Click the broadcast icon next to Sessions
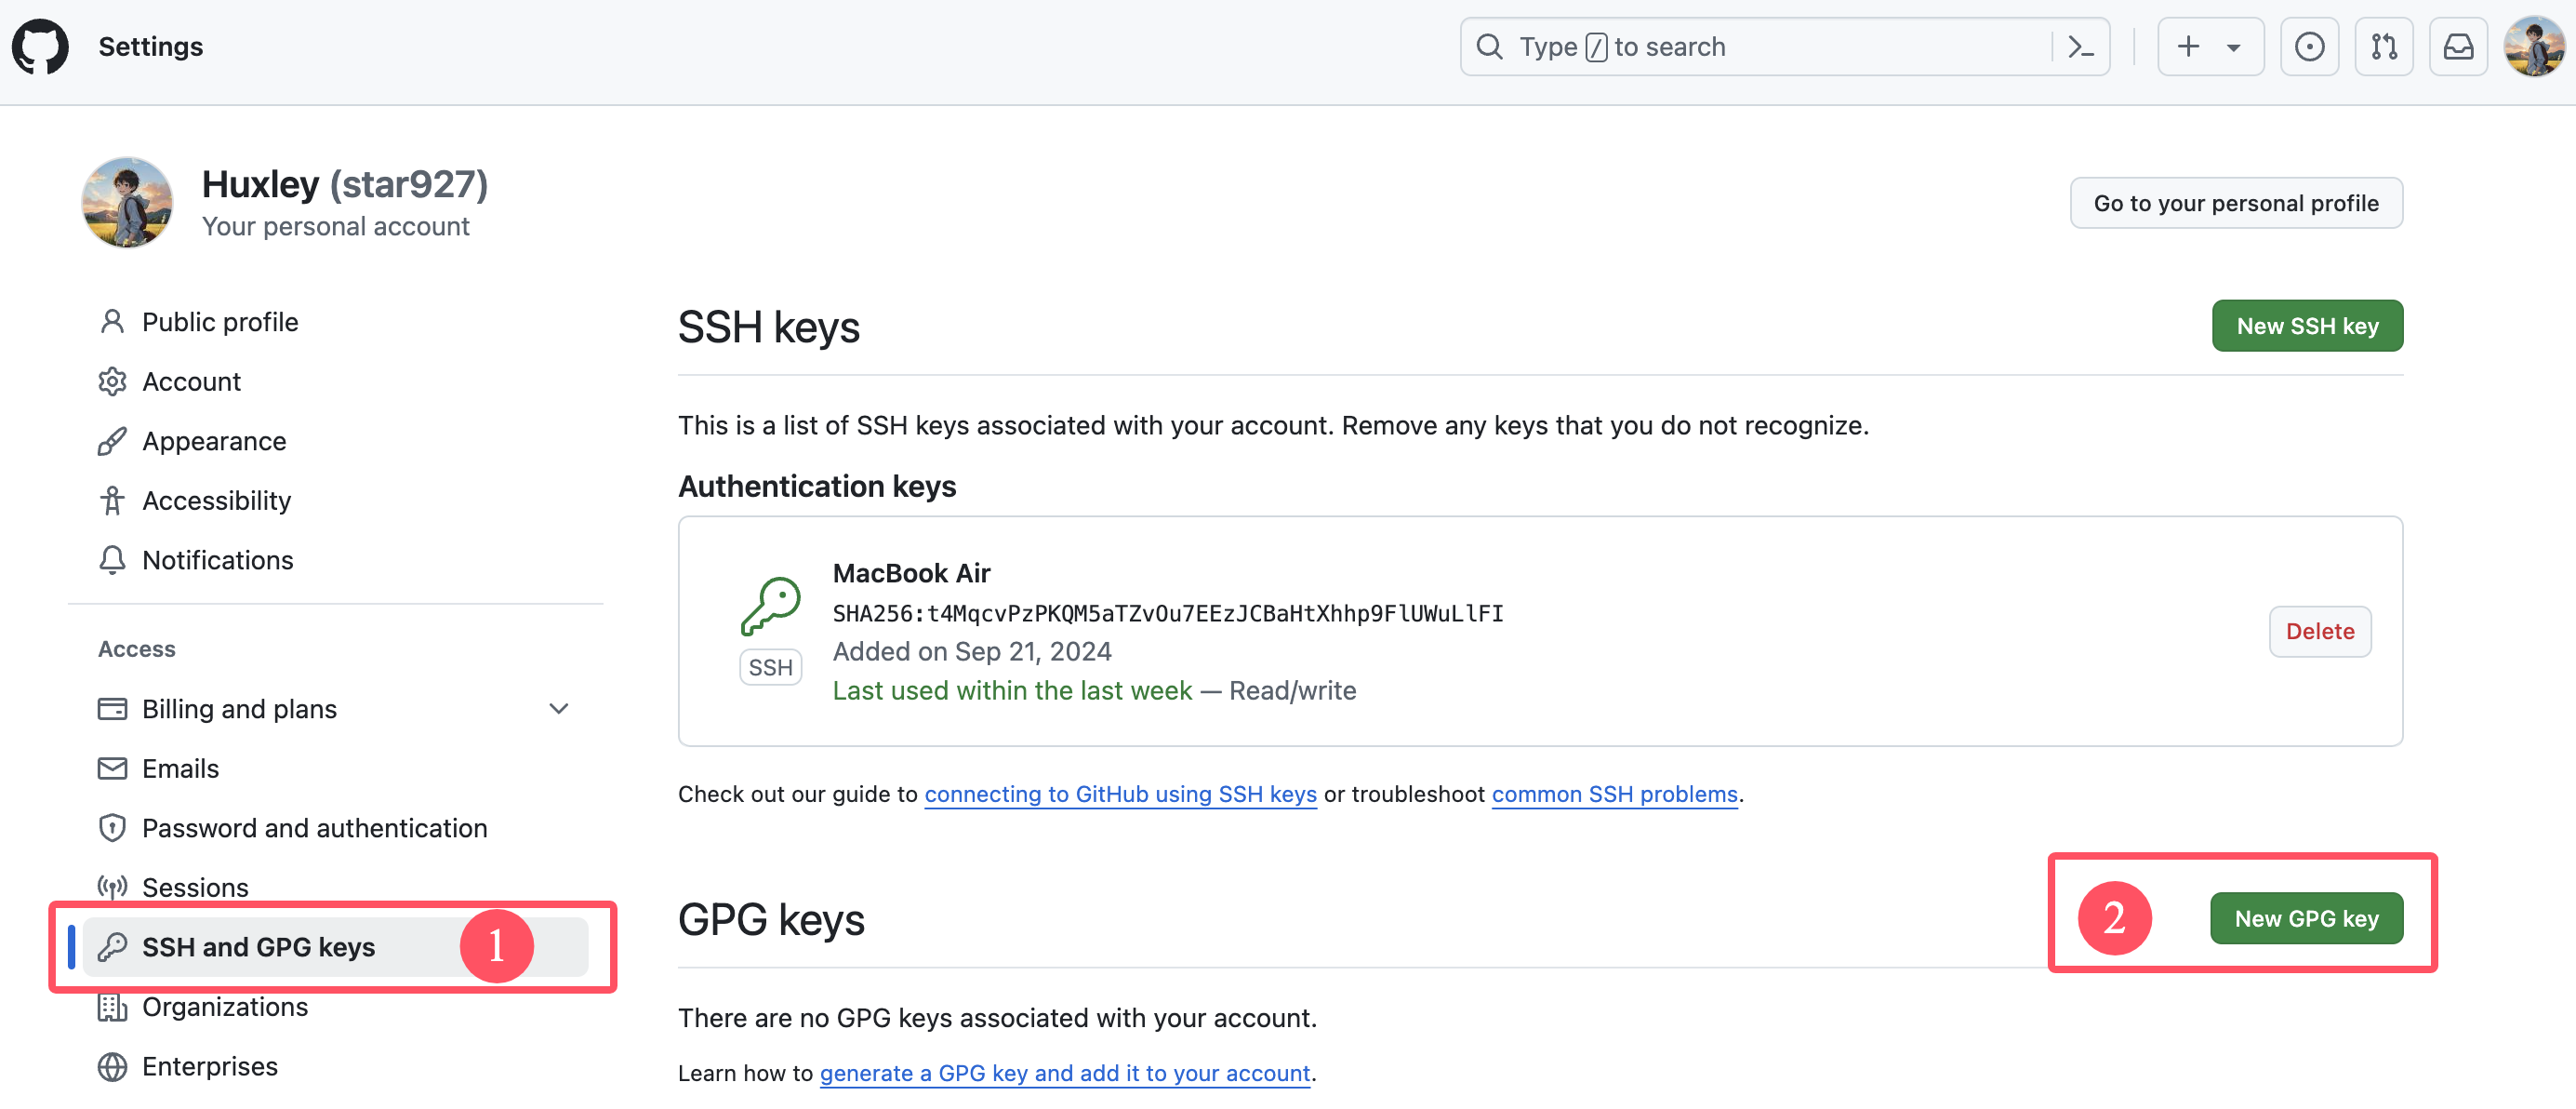The width and height of the screenshot is (2576, 1109). [x=112, y=887]
